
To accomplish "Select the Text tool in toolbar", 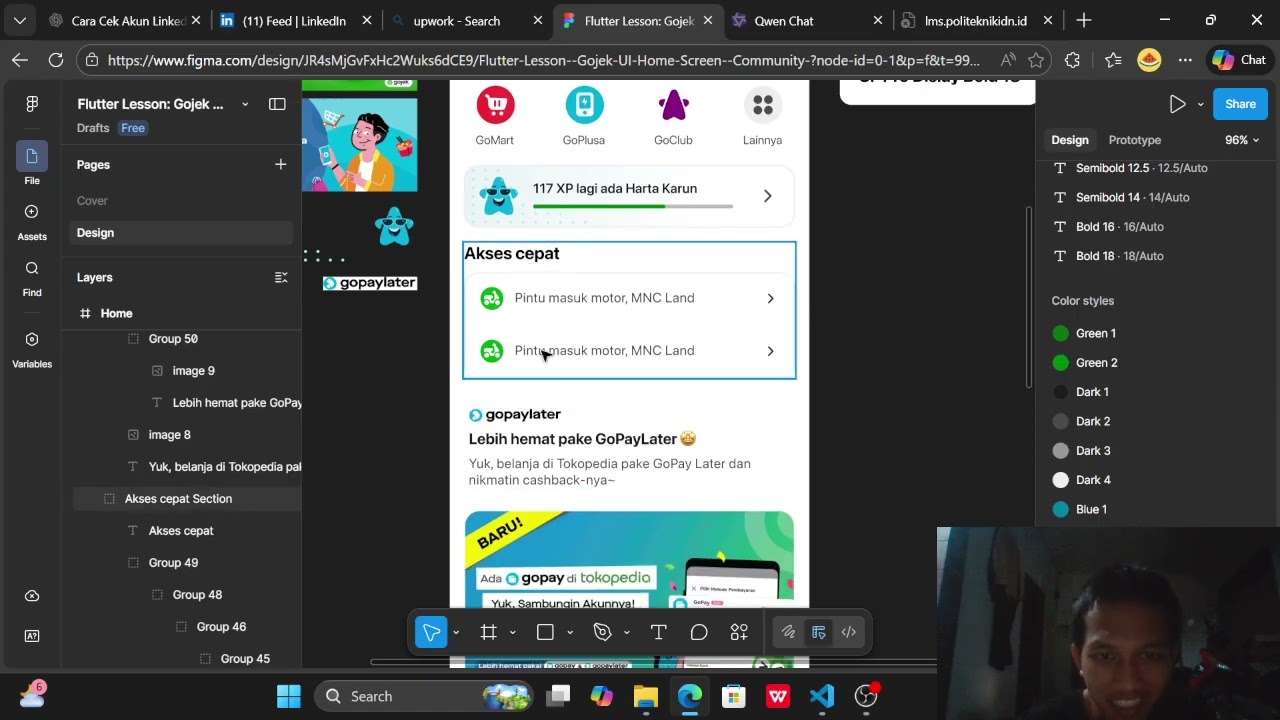I will (659, 632).
